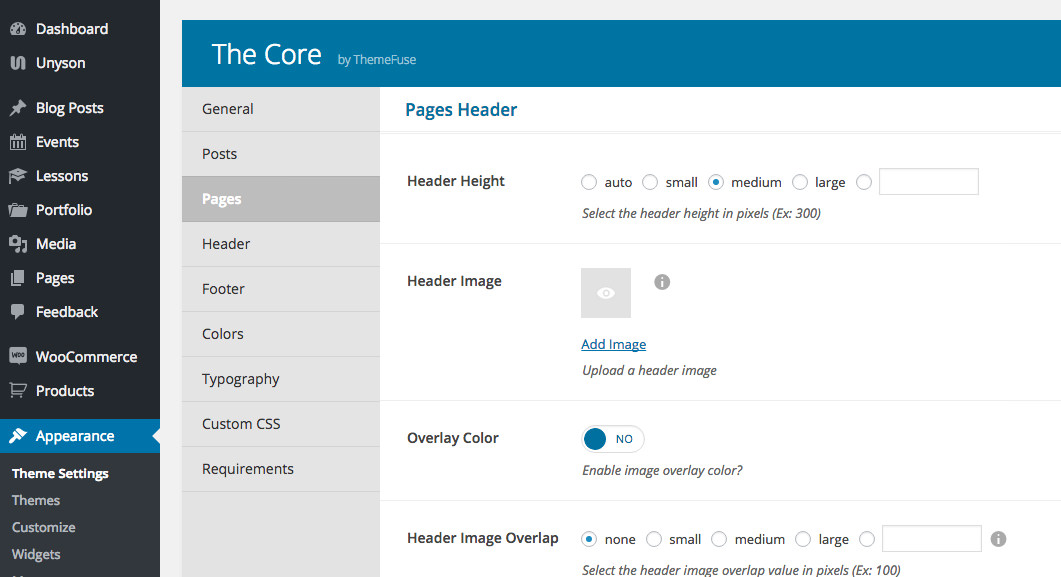Select small Header Height radio
The height and width of the screenshot is (577, 1061).
pyautogui.click(x=650, y=182)
